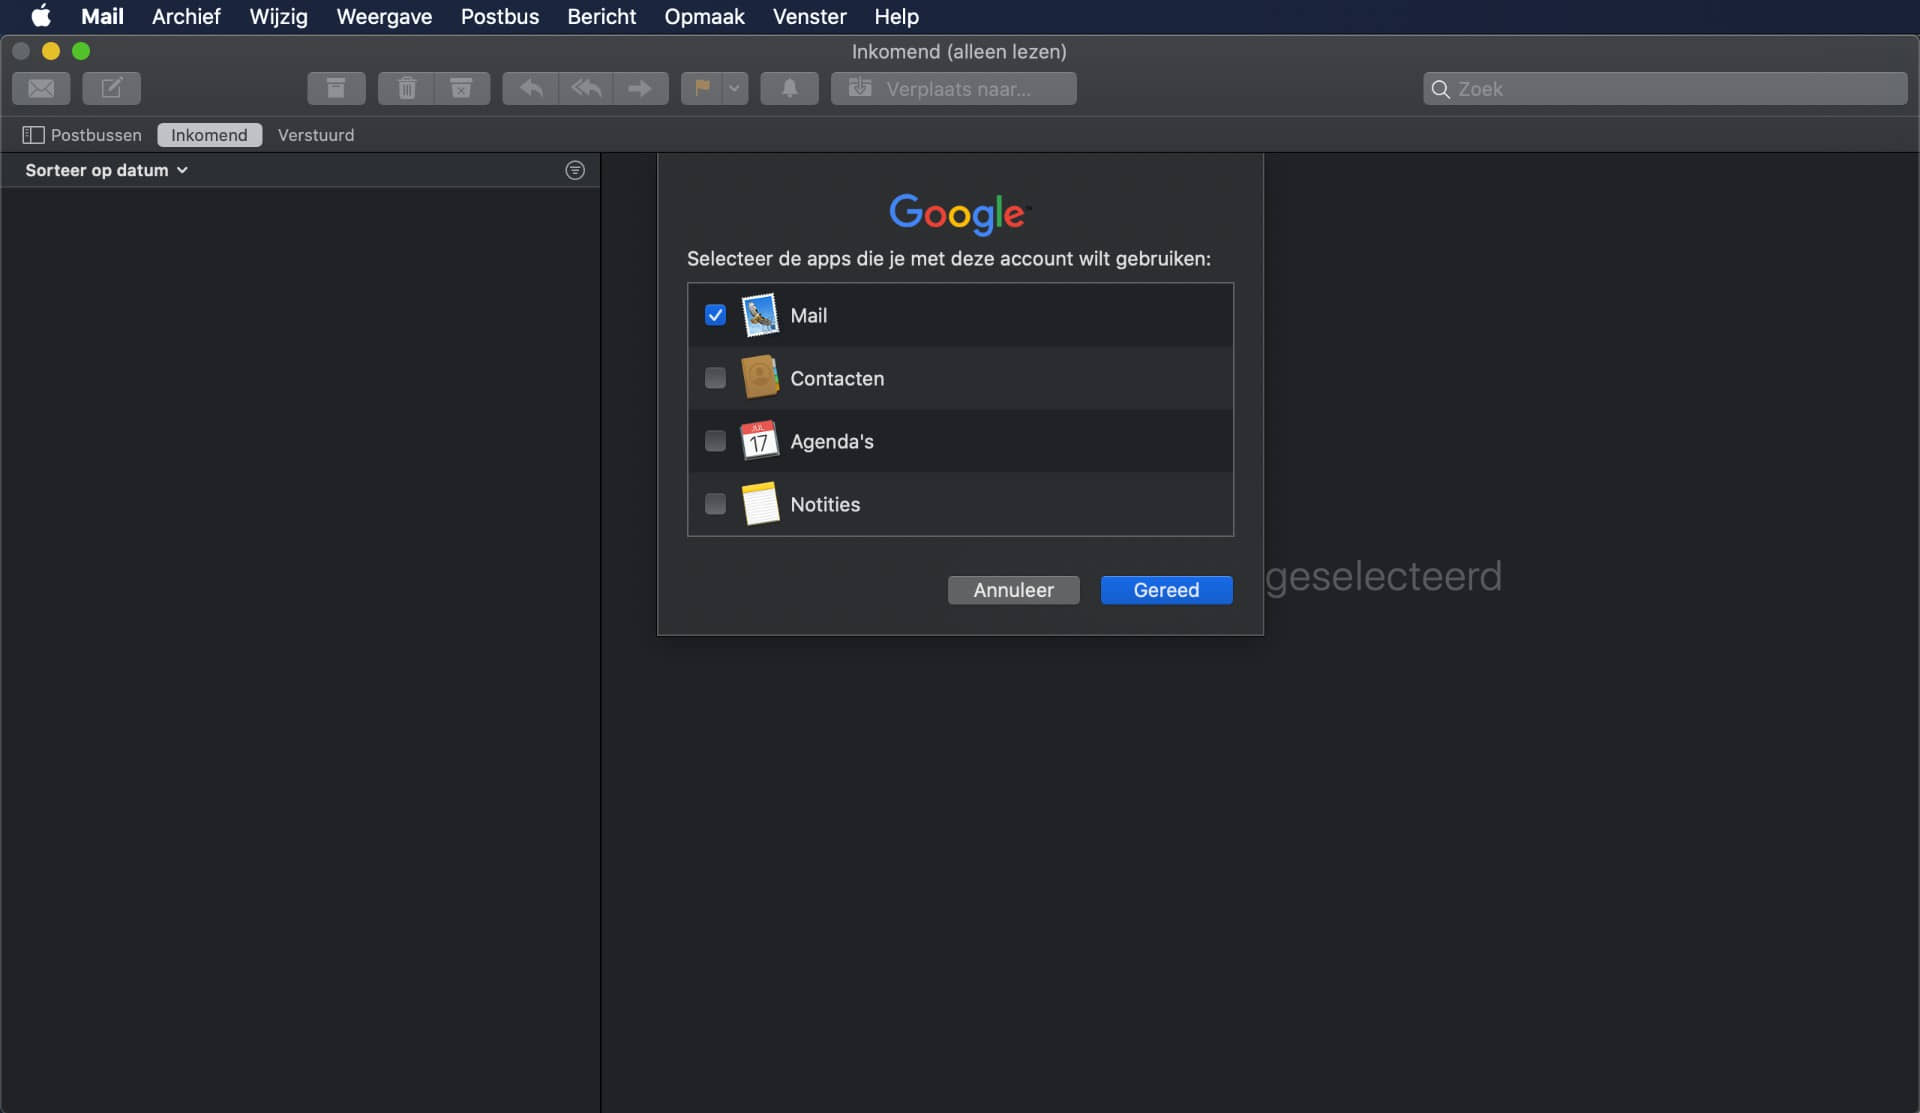Image resolution: width=1920 pixels, height=1113 pixels.
Task: Click the Annuleer button
Action: (x=1013, y=590)
